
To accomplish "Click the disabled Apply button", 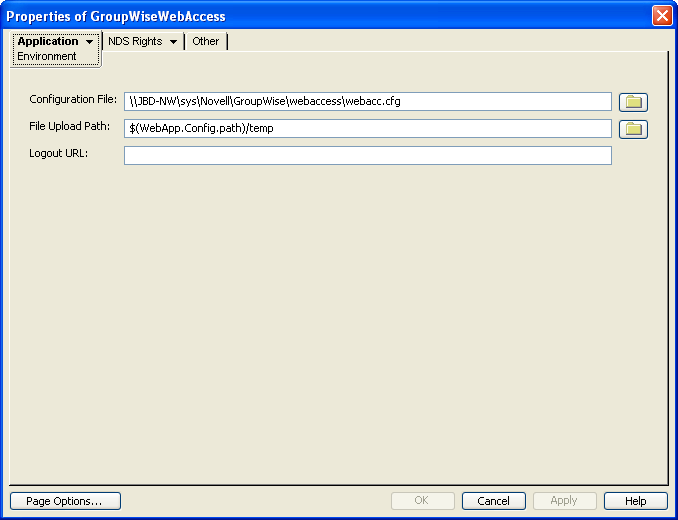I will coord(564,501).
